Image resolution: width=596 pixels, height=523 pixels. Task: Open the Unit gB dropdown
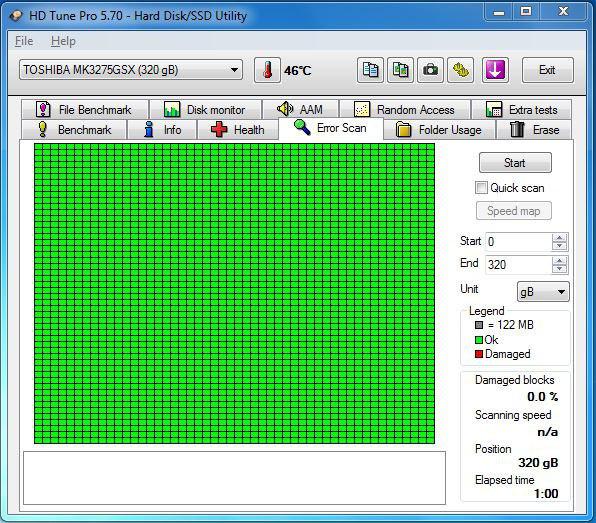[543, 292]
